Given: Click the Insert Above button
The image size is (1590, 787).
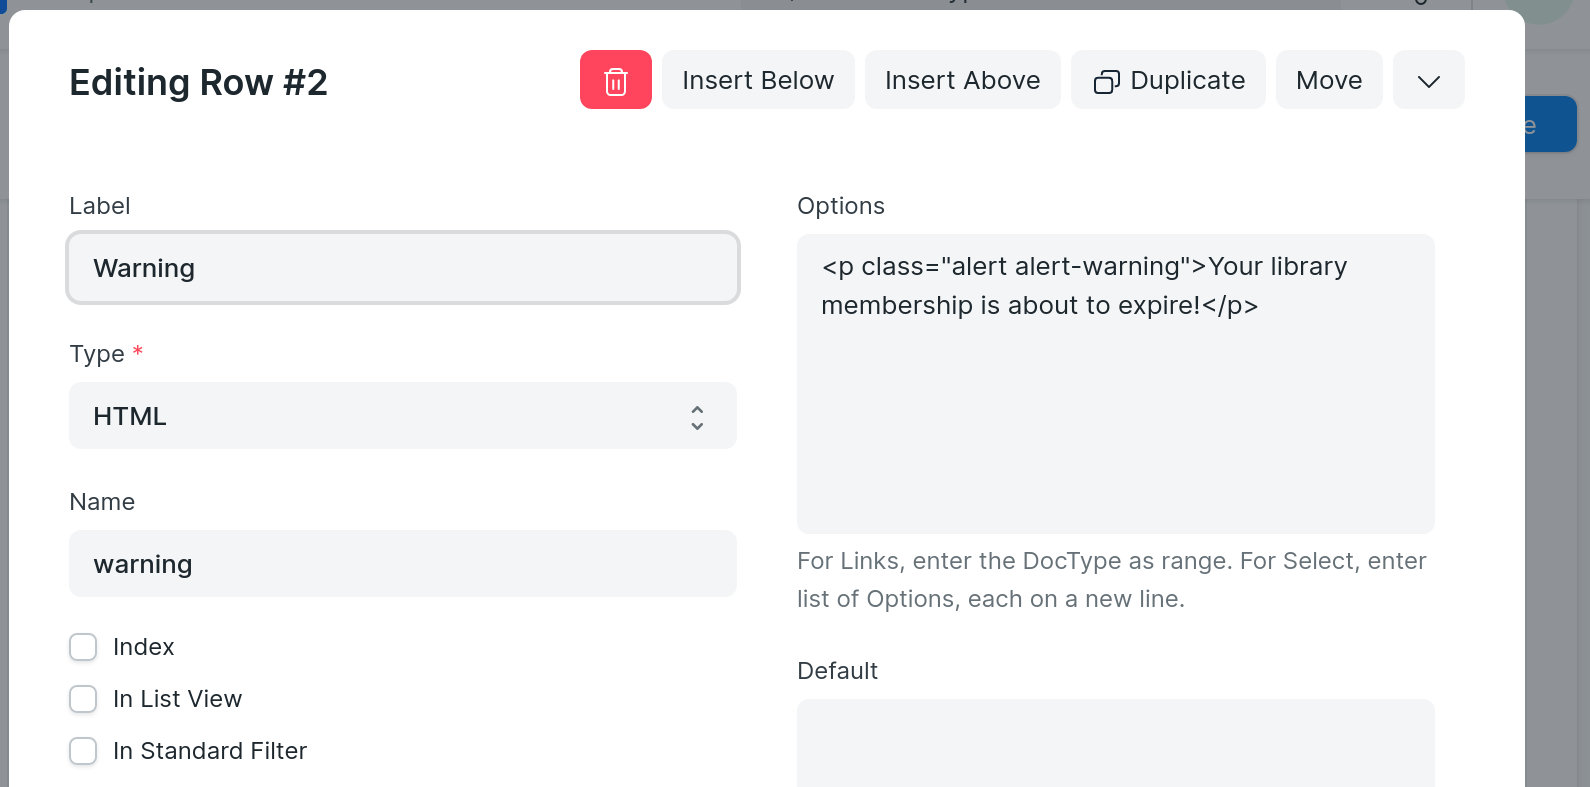Looking at the screenshot, I should [x=962, y=80].
